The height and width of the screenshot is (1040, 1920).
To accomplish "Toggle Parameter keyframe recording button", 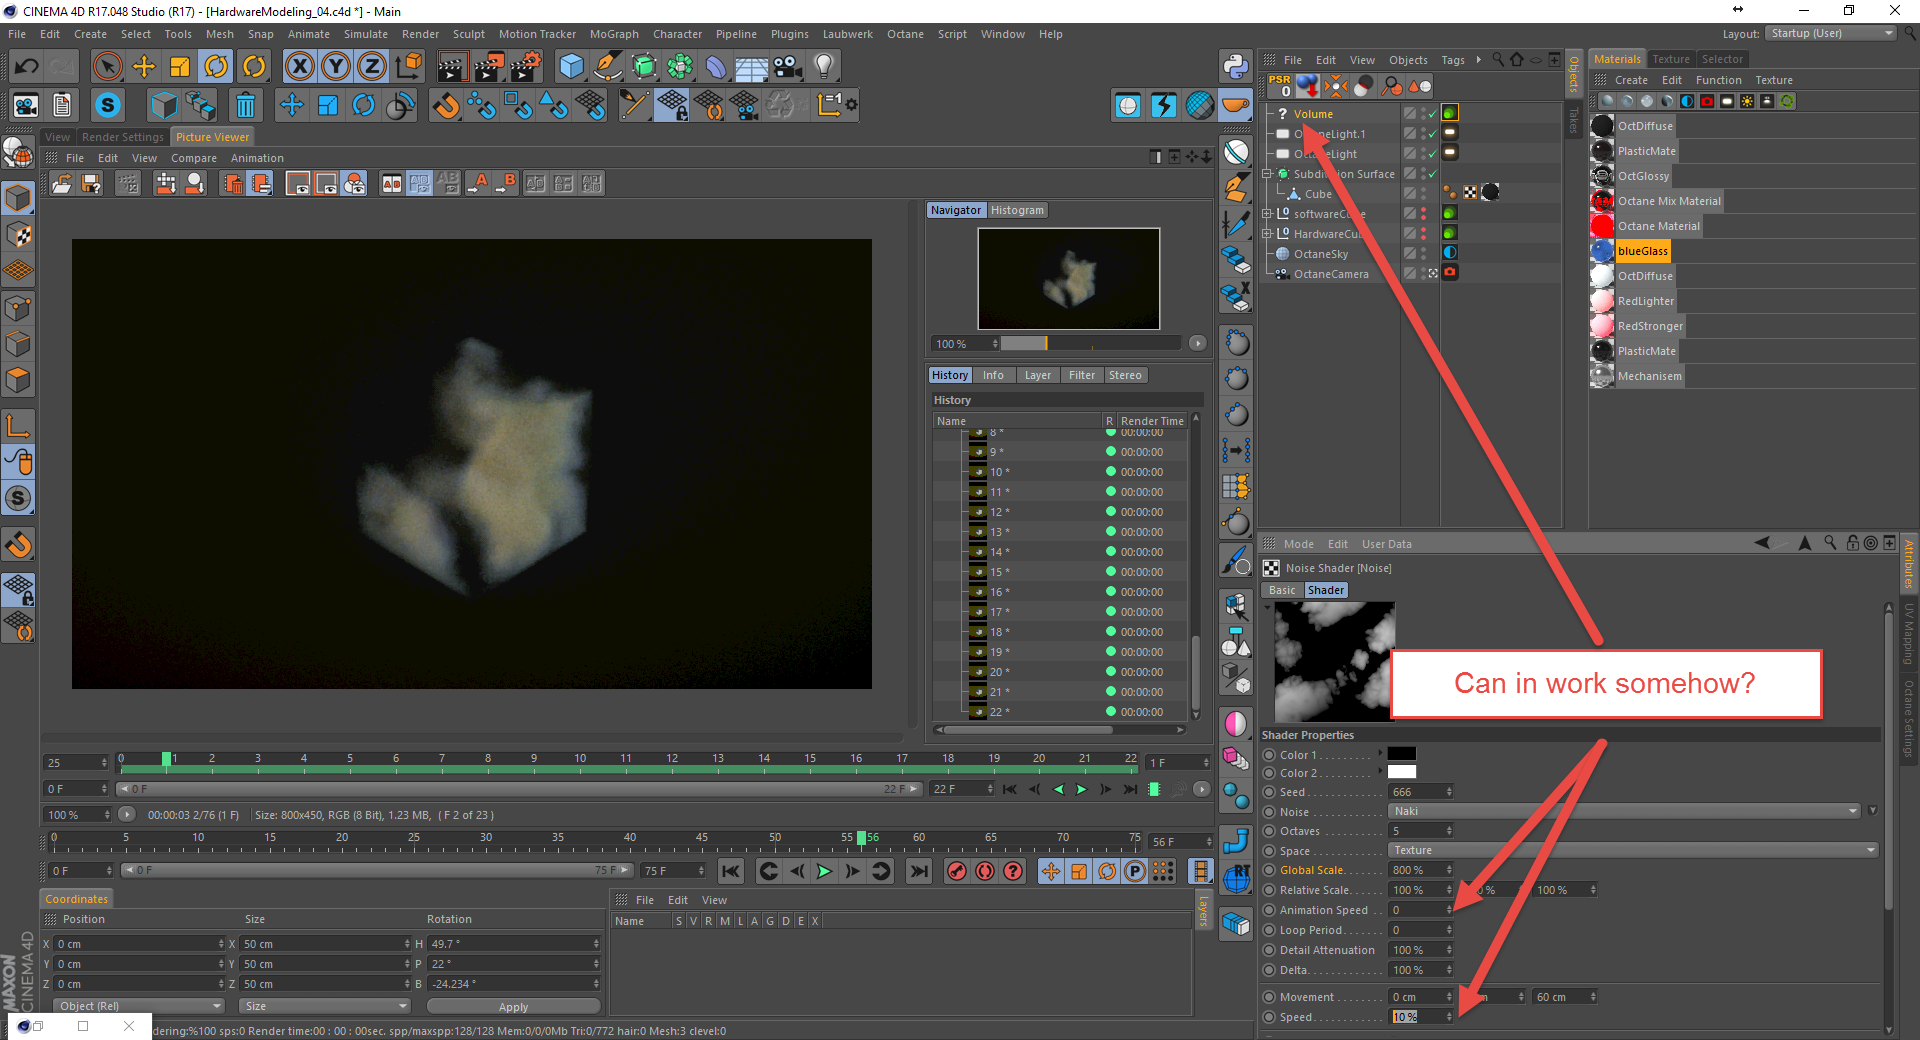I will point(1135,871).
